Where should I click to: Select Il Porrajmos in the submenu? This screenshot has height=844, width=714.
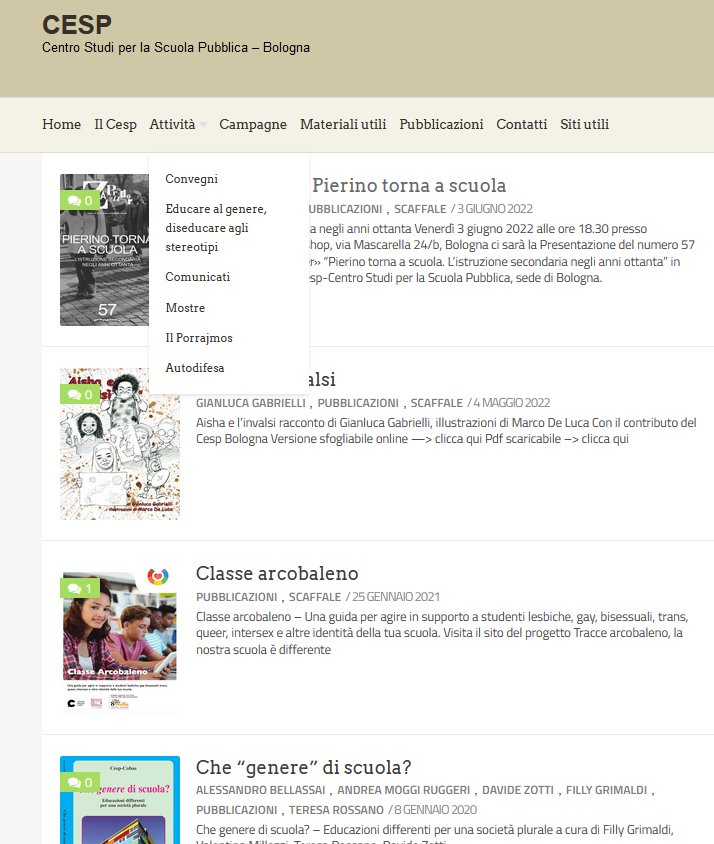coord(199,338)
